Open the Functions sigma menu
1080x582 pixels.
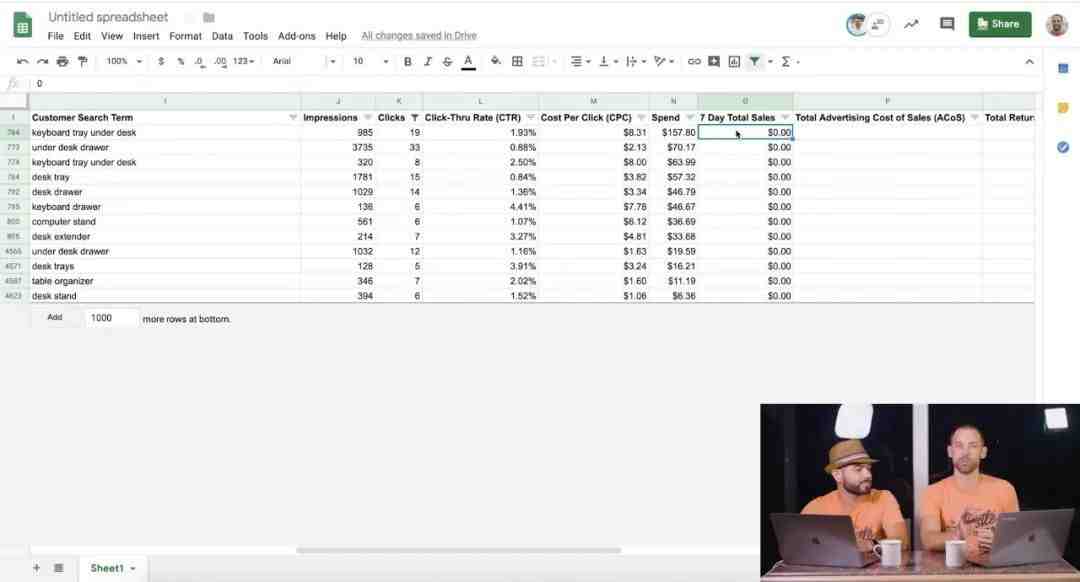coord(786,61)
